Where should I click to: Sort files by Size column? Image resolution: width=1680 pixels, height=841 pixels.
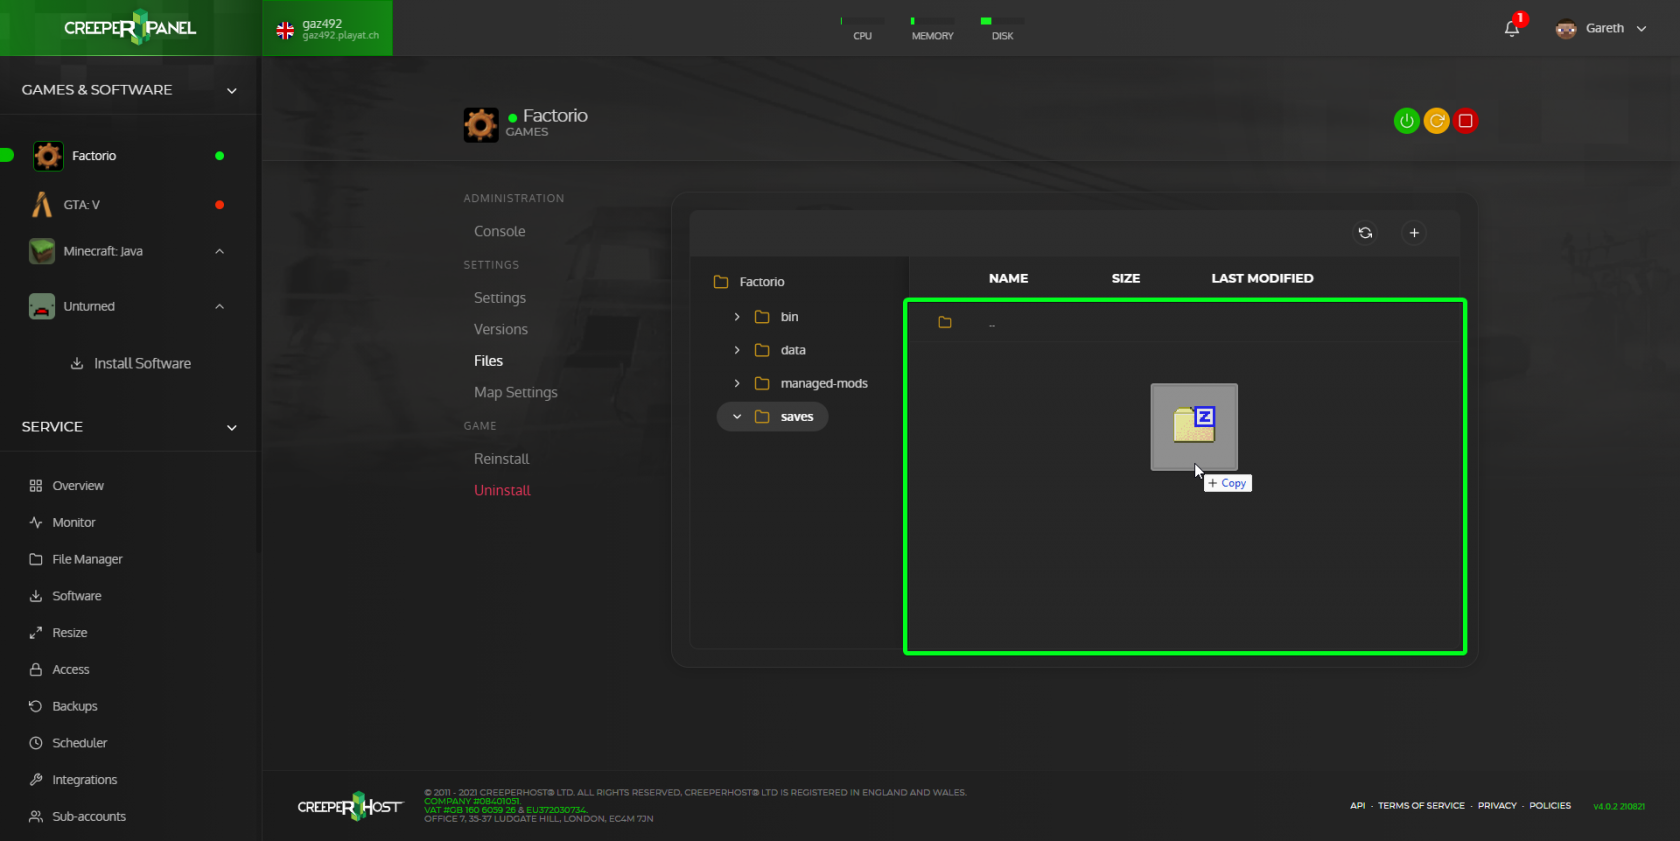point(1126,278)
